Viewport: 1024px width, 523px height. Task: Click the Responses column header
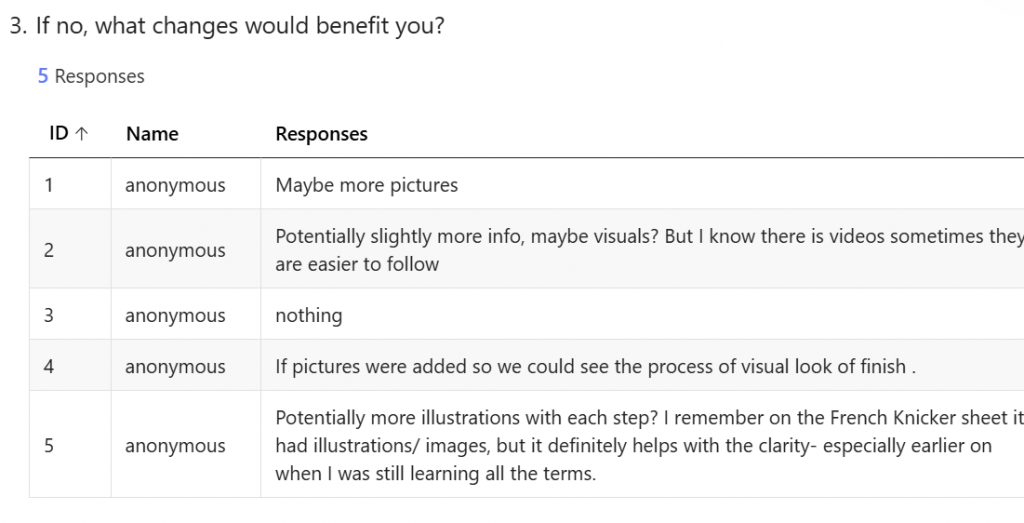(x=321, y=134)
